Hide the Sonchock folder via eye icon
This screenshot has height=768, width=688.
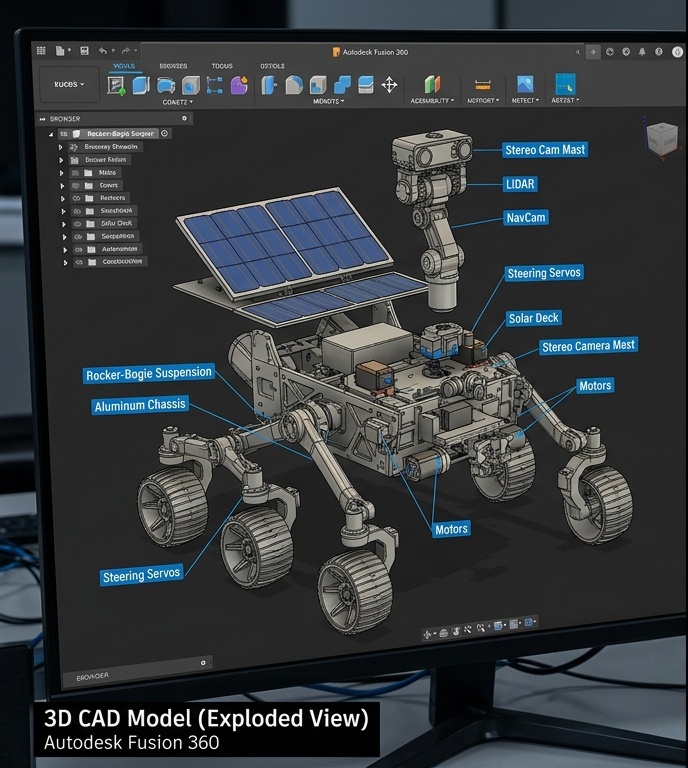[77, 211]
